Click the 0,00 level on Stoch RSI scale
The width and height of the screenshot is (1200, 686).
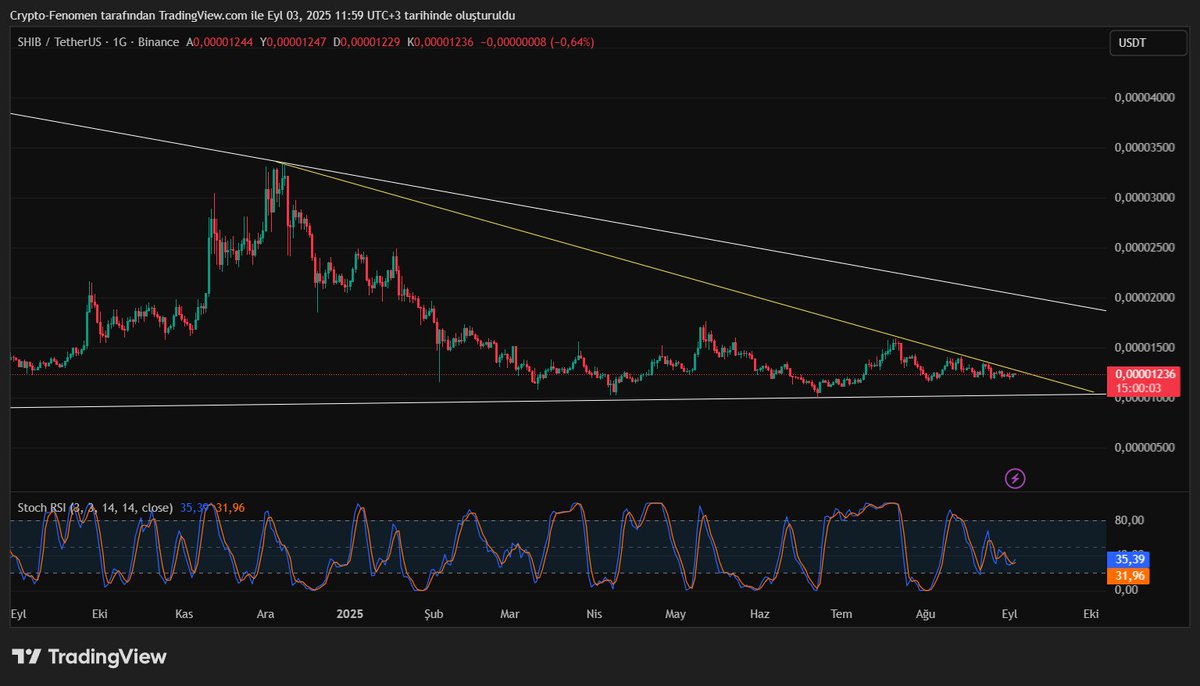1127,589
